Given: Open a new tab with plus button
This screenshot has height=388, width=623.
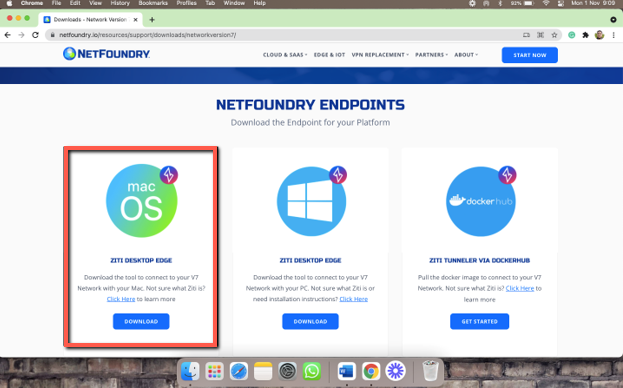Looking at the screenshot, I should [152, 19].
